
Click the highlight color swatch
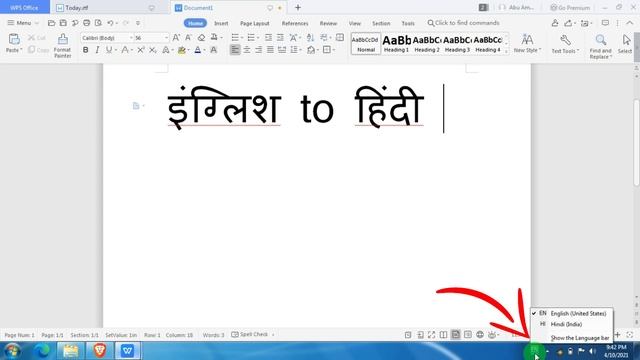tap(181, 50)
